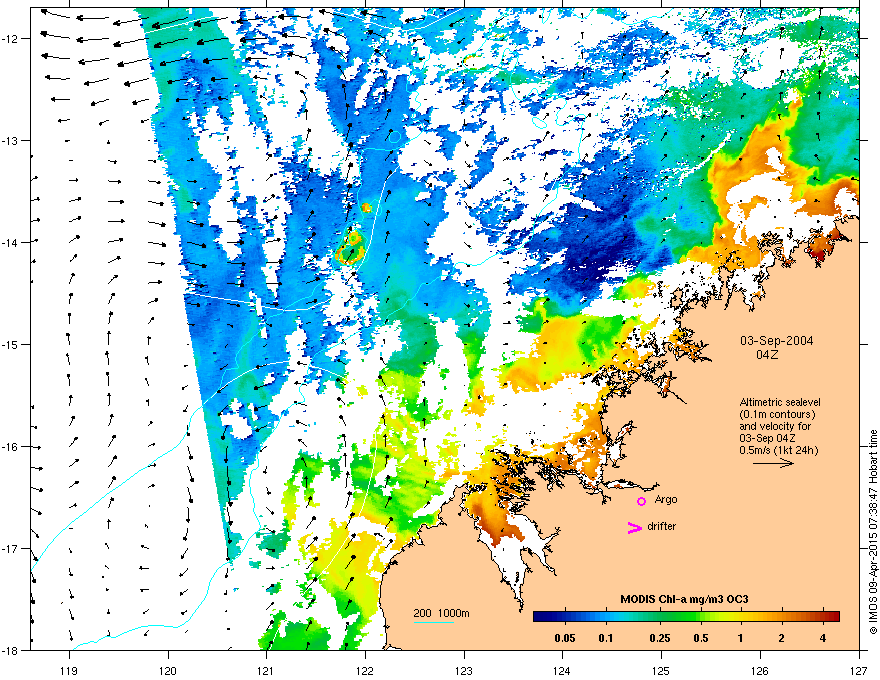Screen dimensions: 880x680
Task: Click the longitude axis label '122'
Action: click(x=365, y=670)
